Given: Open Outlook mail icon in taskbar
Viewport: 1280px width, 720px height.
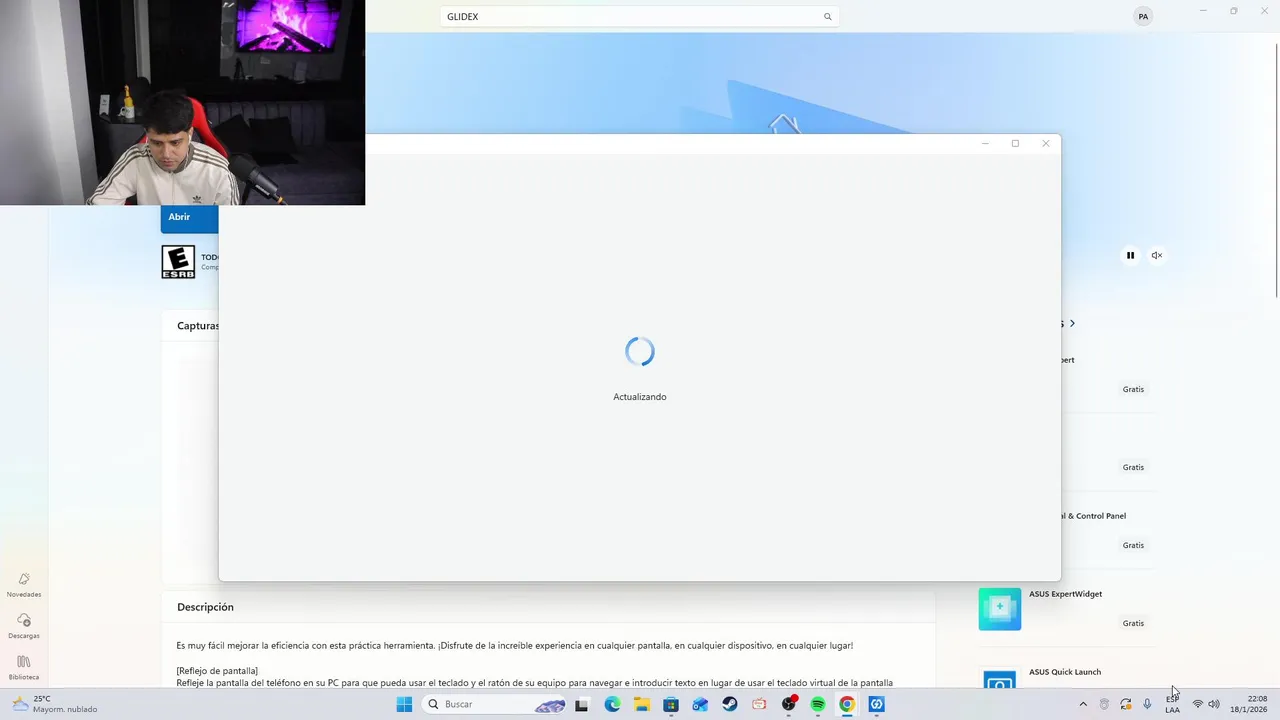Looking at the screenshot, I should (x=700, y=704).
